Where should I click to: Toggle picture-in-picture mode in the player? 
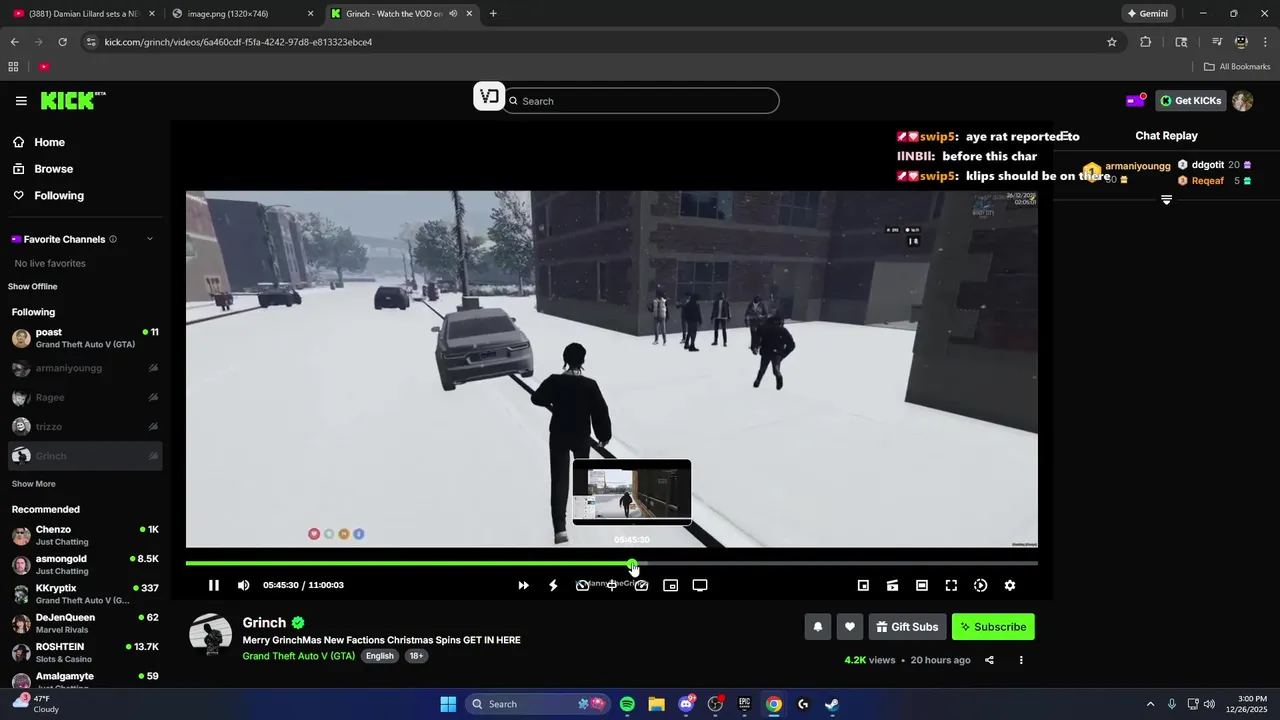(x=671, y=585)
